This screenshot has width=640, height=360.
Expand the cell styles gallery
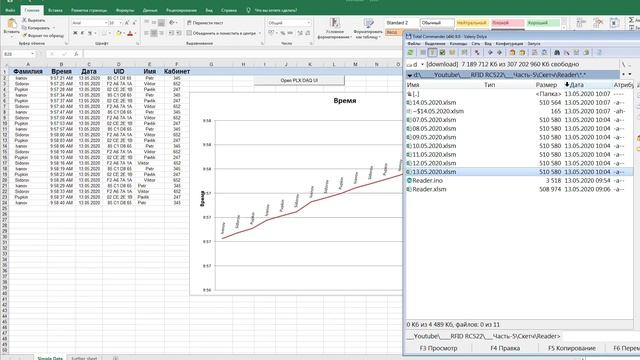click(x=564, y=28)
